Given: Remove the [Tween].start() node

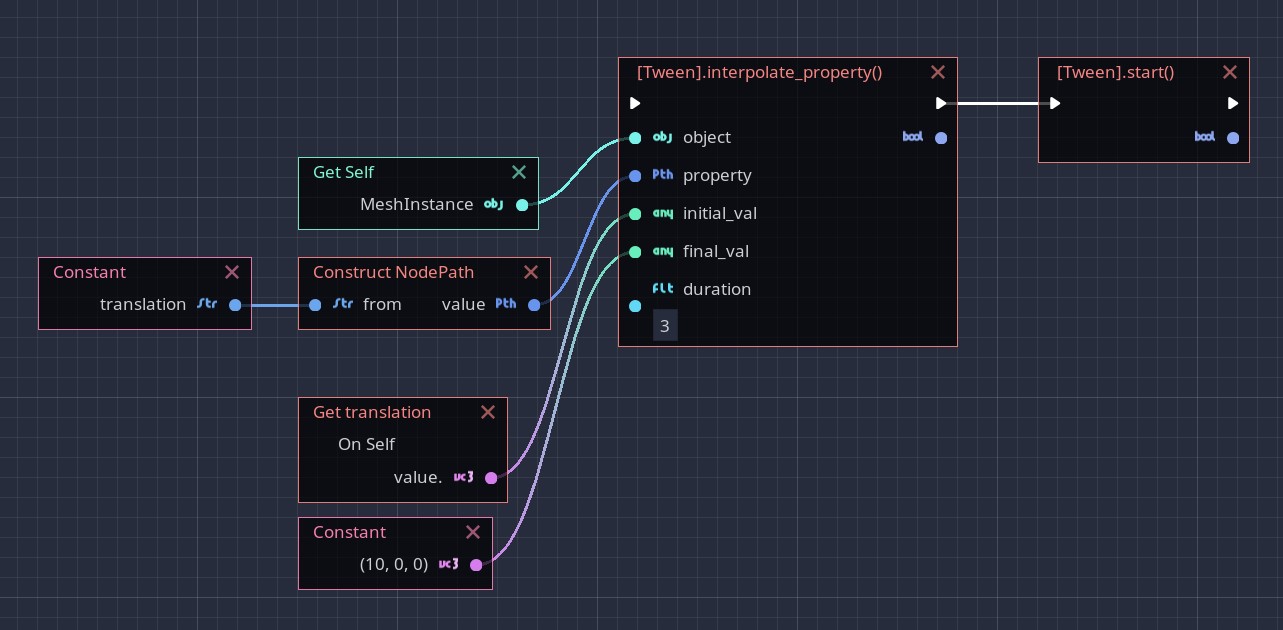Looking at the screenshot, I should click(1229, 72).
